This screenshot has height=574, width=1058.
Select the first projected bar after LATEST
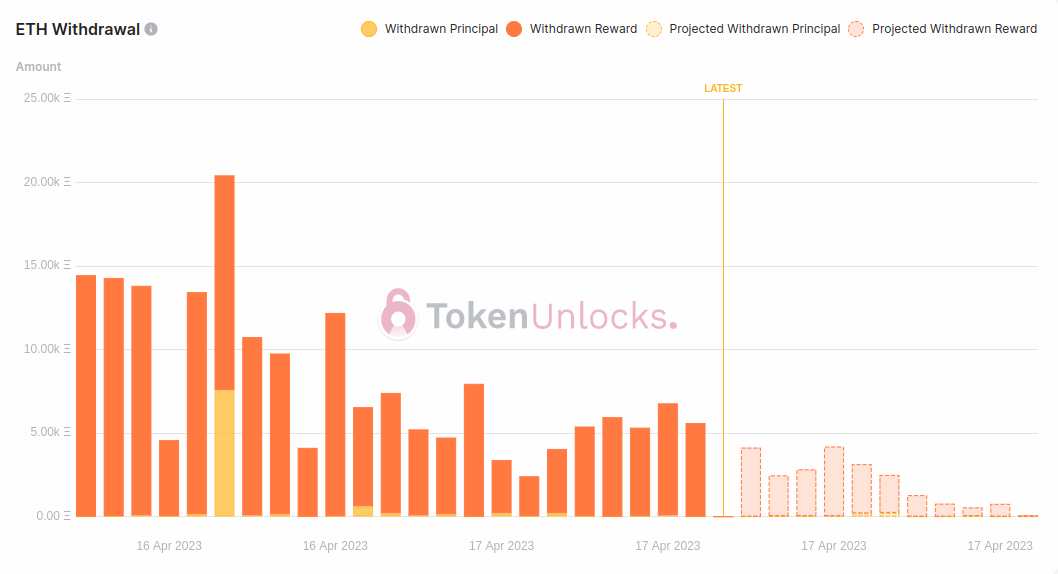pyautogui.click(x=751, y=482)
